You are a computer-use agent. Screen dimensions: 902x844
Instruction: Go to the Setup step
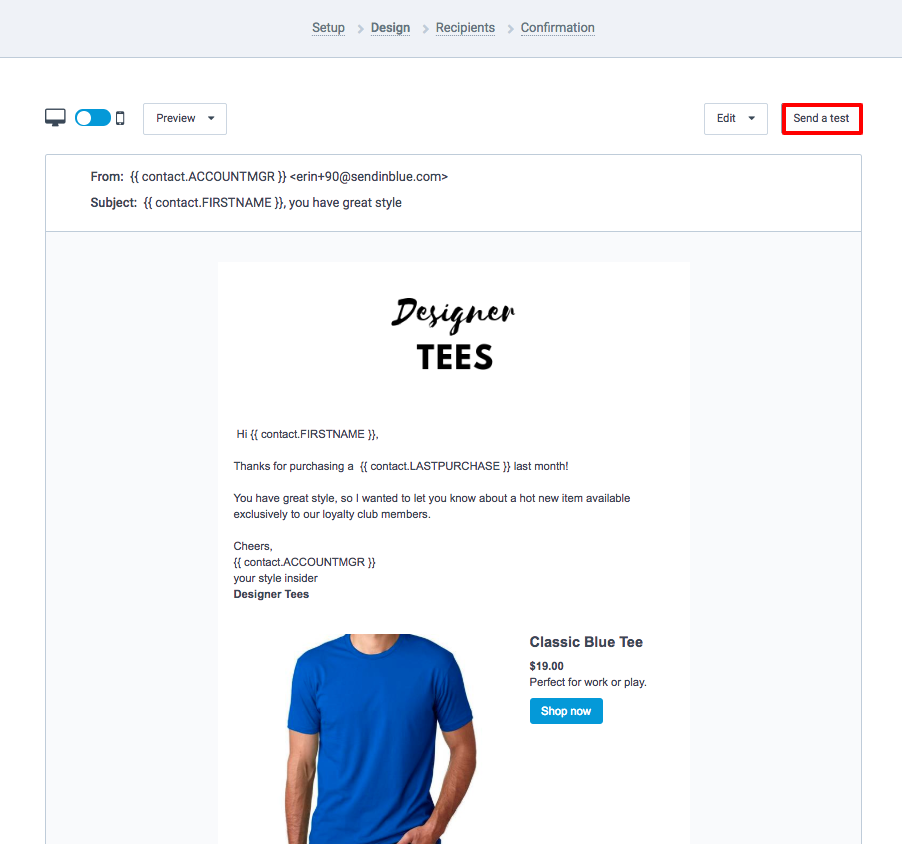(x=328, y=28)
